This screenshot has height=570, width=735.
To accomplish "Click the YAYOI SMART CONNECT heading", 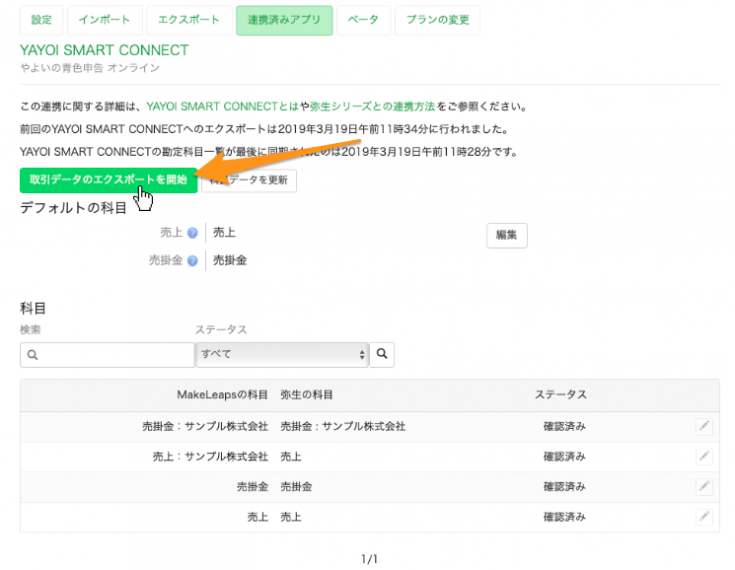I will [x=104, y=50].
